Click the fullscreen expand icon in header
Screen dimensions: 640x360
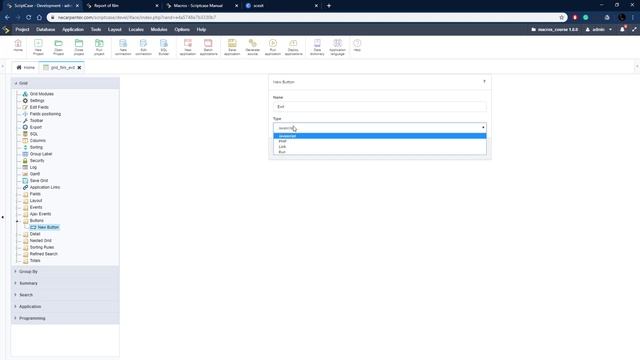click(634, 29)
